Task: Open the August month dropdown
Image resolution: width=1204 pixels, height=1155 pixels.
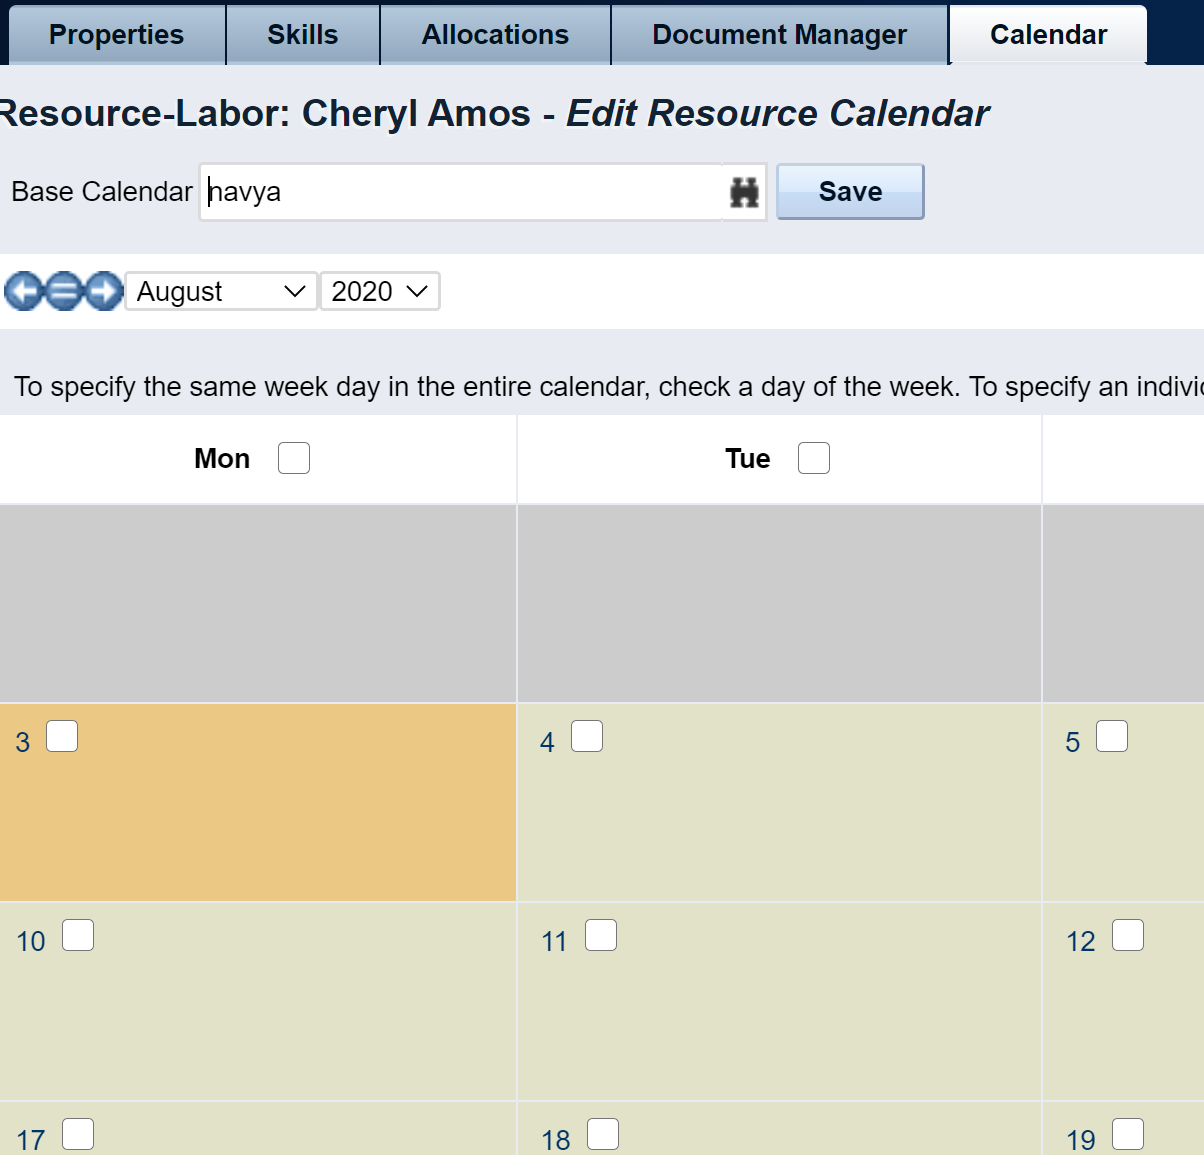Action: (x=221, y=291)
